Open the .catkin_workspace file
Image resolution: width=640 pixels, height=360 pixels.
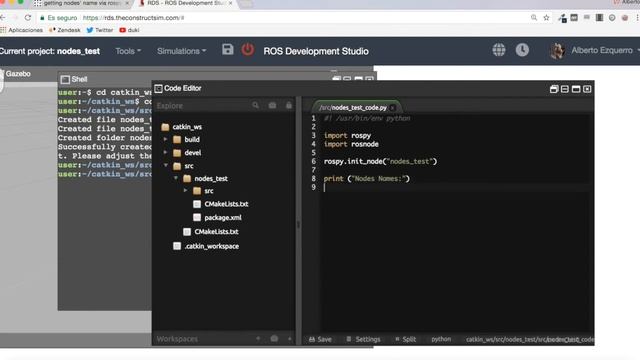211,246
